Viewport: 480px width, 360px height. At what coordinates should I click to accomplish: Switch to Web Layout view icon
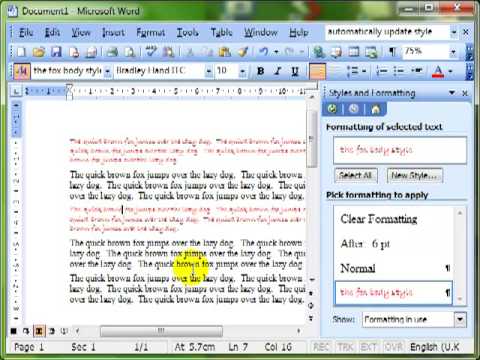point(26,331)
